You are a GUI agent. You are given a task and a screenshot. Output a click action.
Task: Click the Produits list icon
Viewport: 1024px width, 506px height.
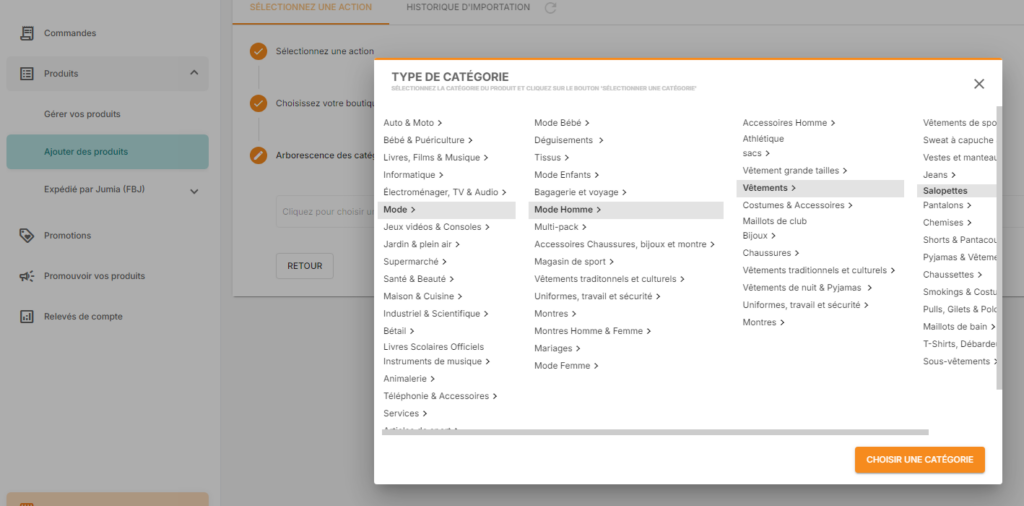[x=27, y=74]
